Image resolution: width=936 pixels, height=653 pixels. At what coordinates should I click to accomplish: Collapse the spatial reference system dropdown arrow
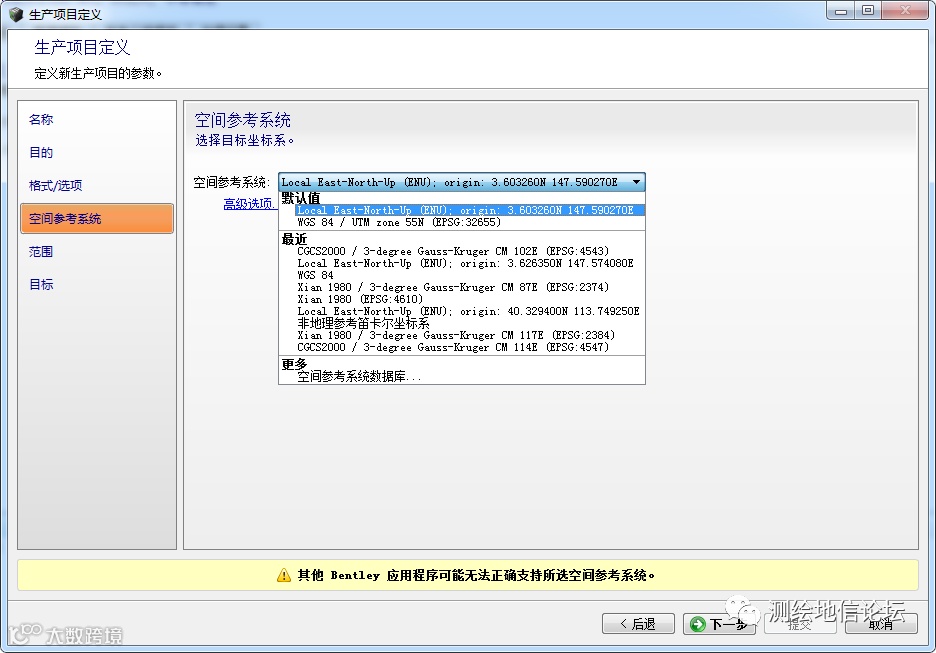coord(636,182)
